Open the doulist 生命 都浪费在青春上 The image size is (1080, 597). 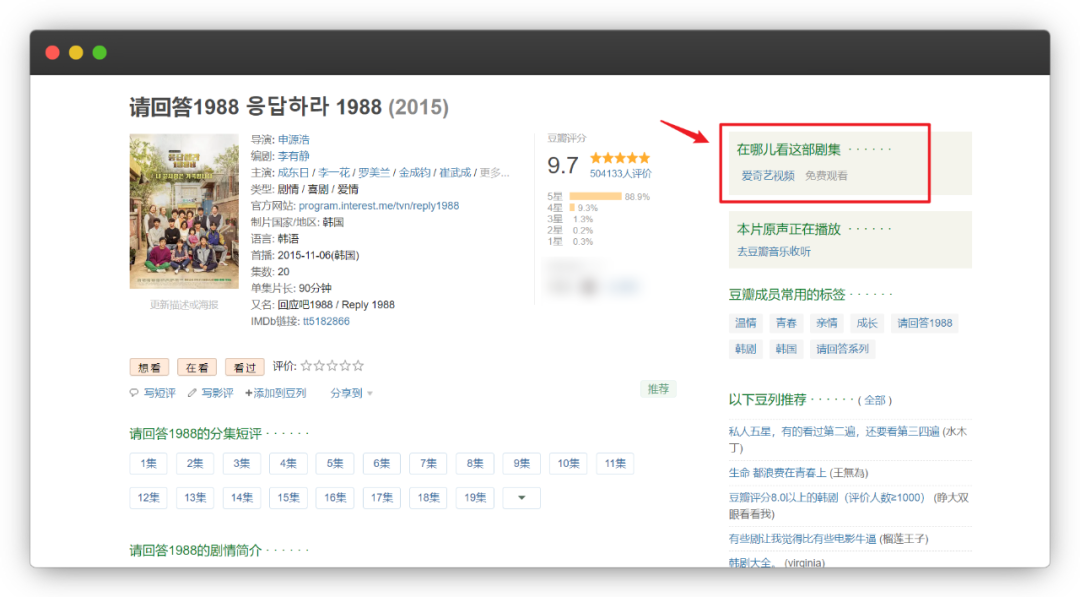coord(778,473)
